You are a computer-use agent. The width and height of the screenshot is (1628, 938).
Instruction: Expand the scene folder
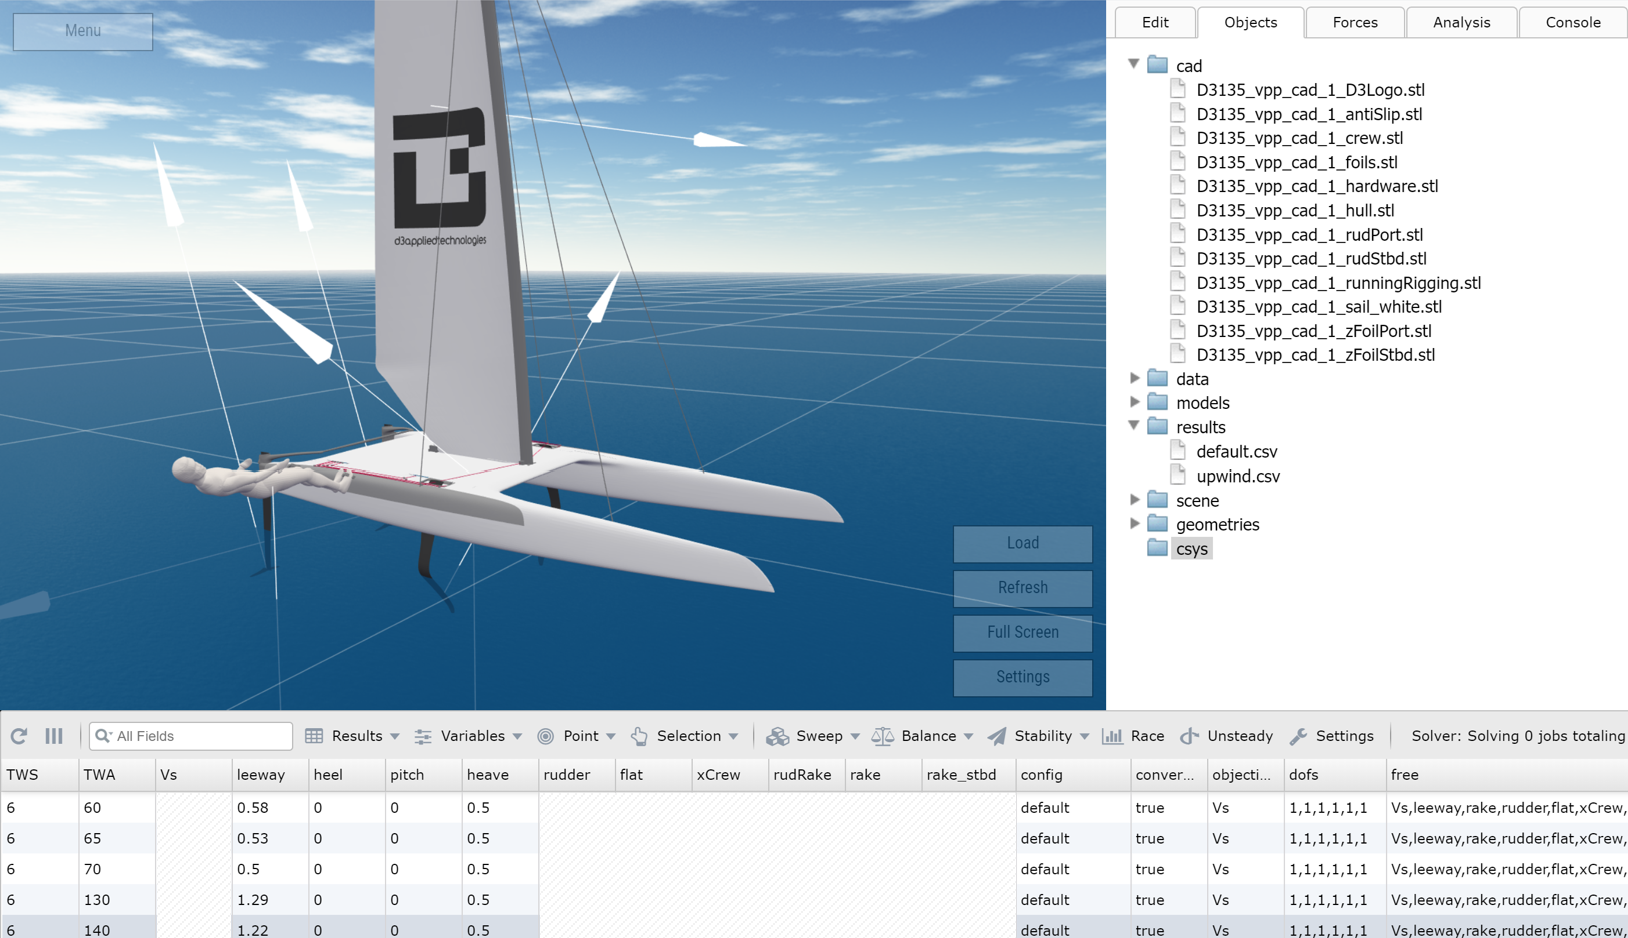point(1134,499)
